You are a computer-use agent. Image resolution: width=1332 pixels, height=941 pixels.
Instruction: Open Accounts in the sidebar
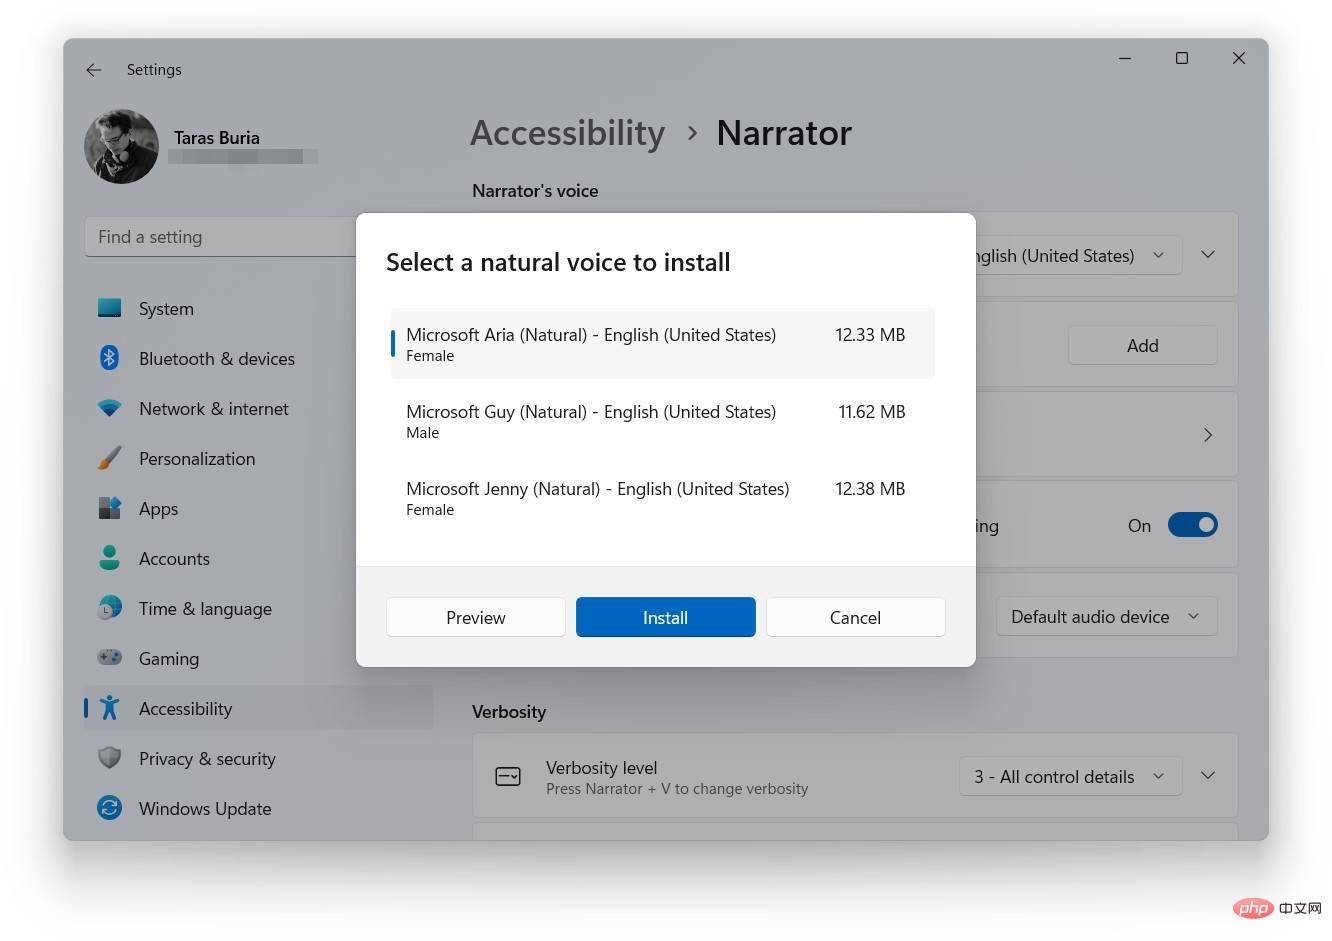[x=174, y=559]
